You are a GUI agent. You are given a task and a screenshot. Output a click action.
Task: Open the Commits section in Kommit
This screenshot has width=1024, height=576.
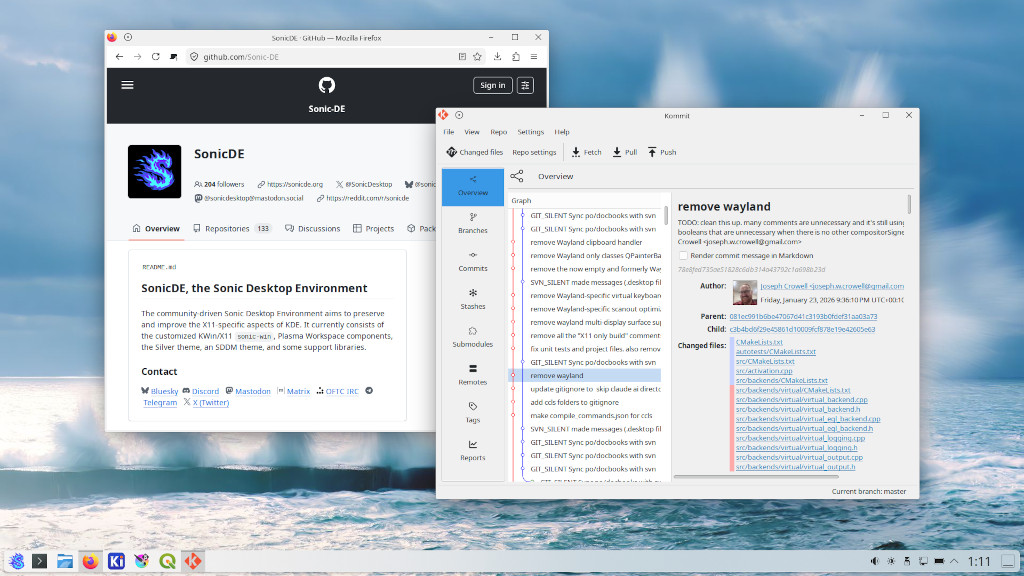[x=473, y=261]
